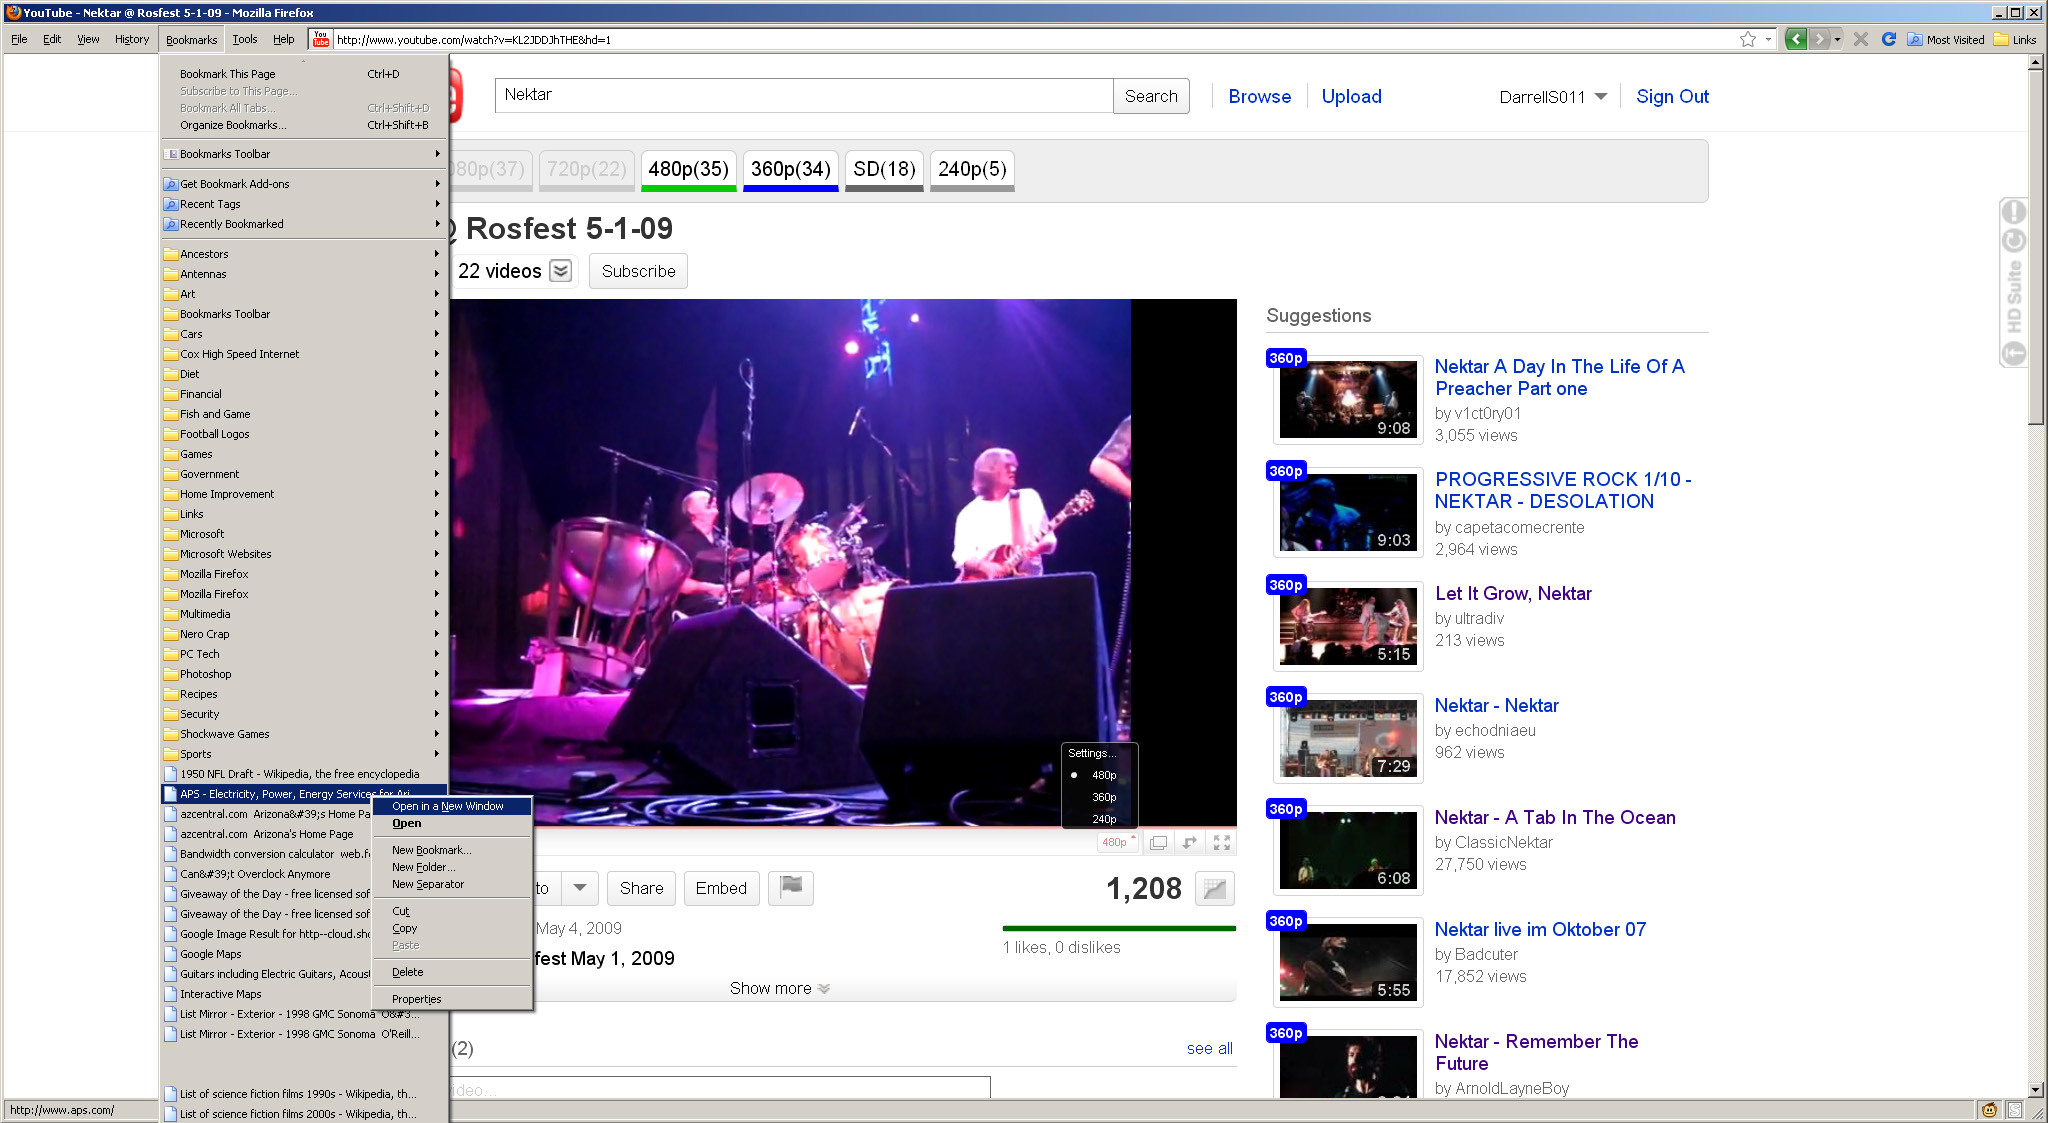Open the address bar dropdown arrow
Image resolution: width=2048 pixels, height=1123 pixels.
(x=1768, y=40)
